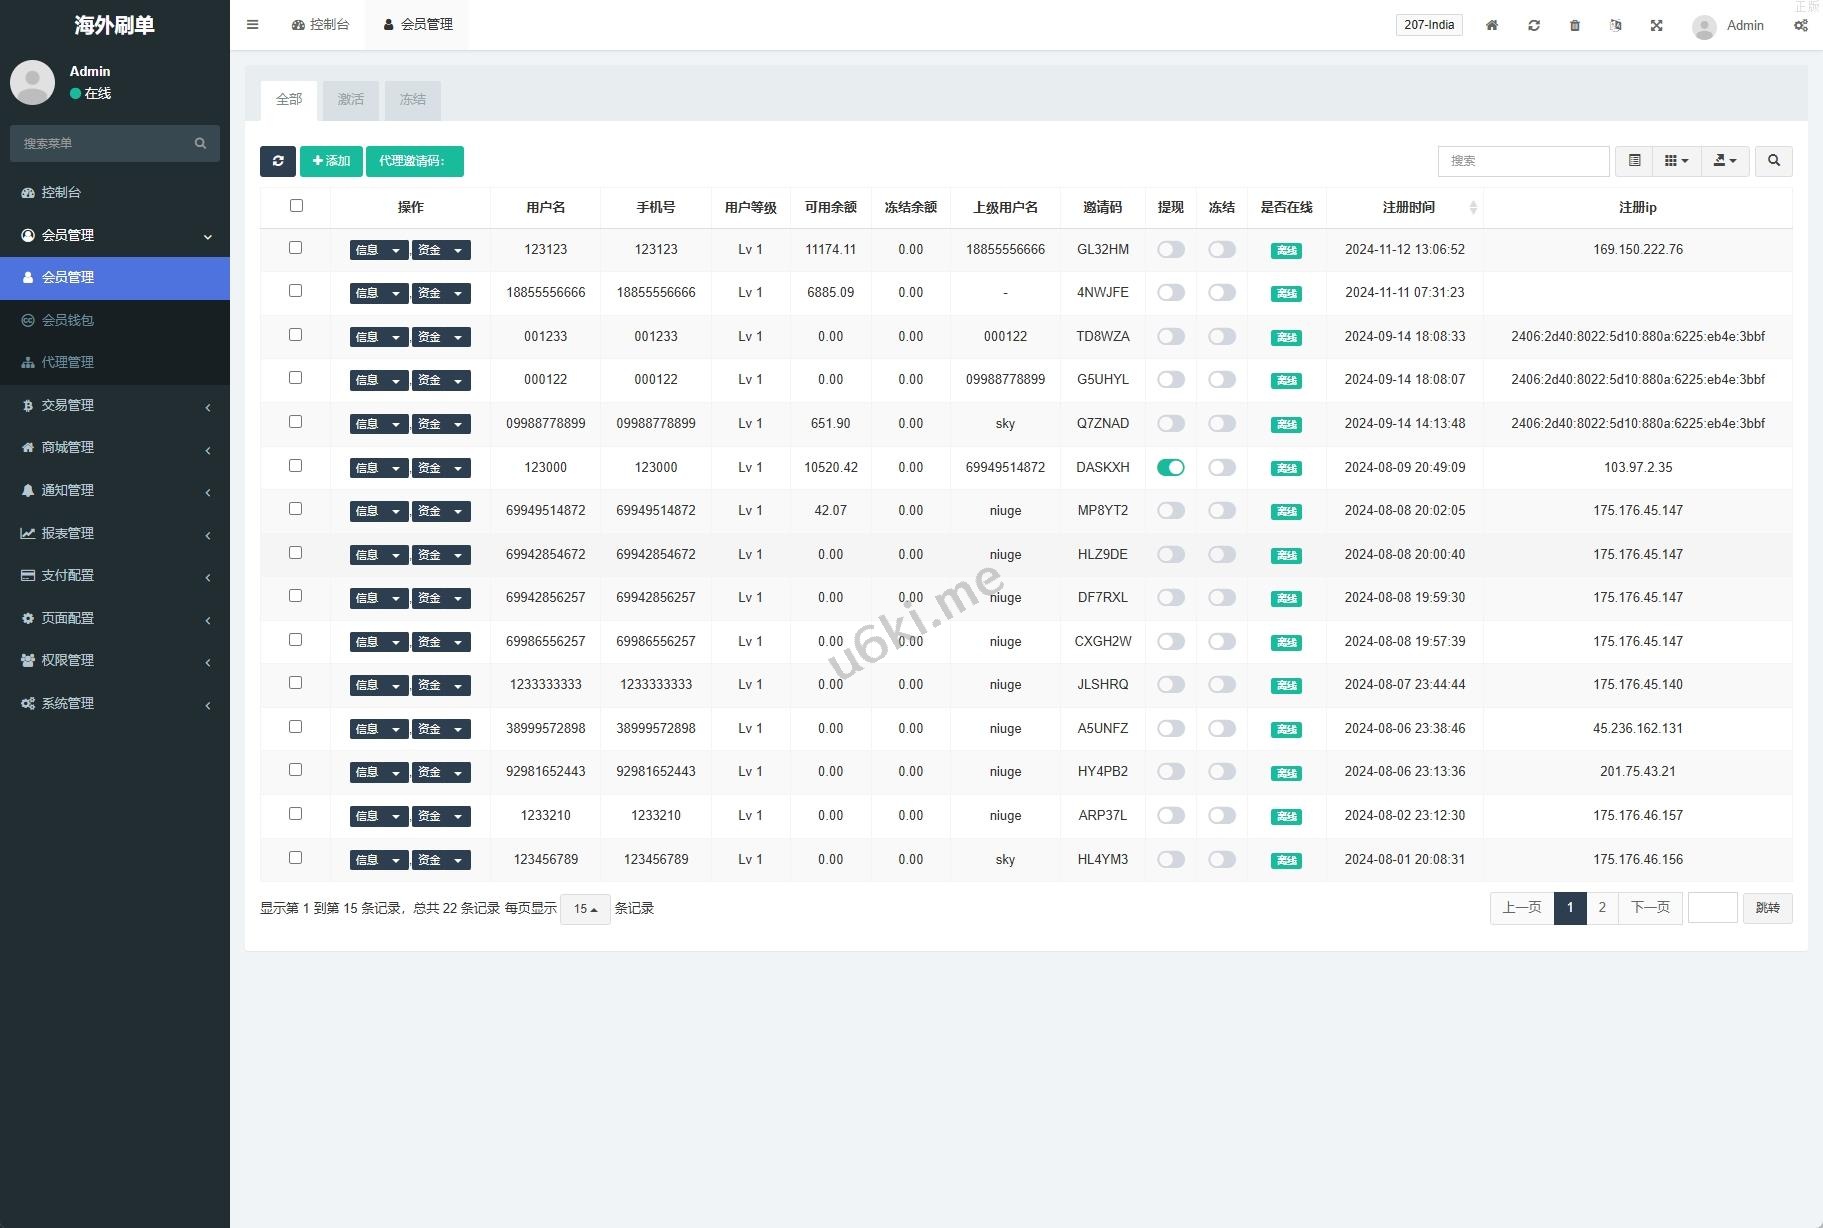Go to page 2 of records
Image resolution: width=1823 pixels, height=1228 pixels.
(1602, 908)
